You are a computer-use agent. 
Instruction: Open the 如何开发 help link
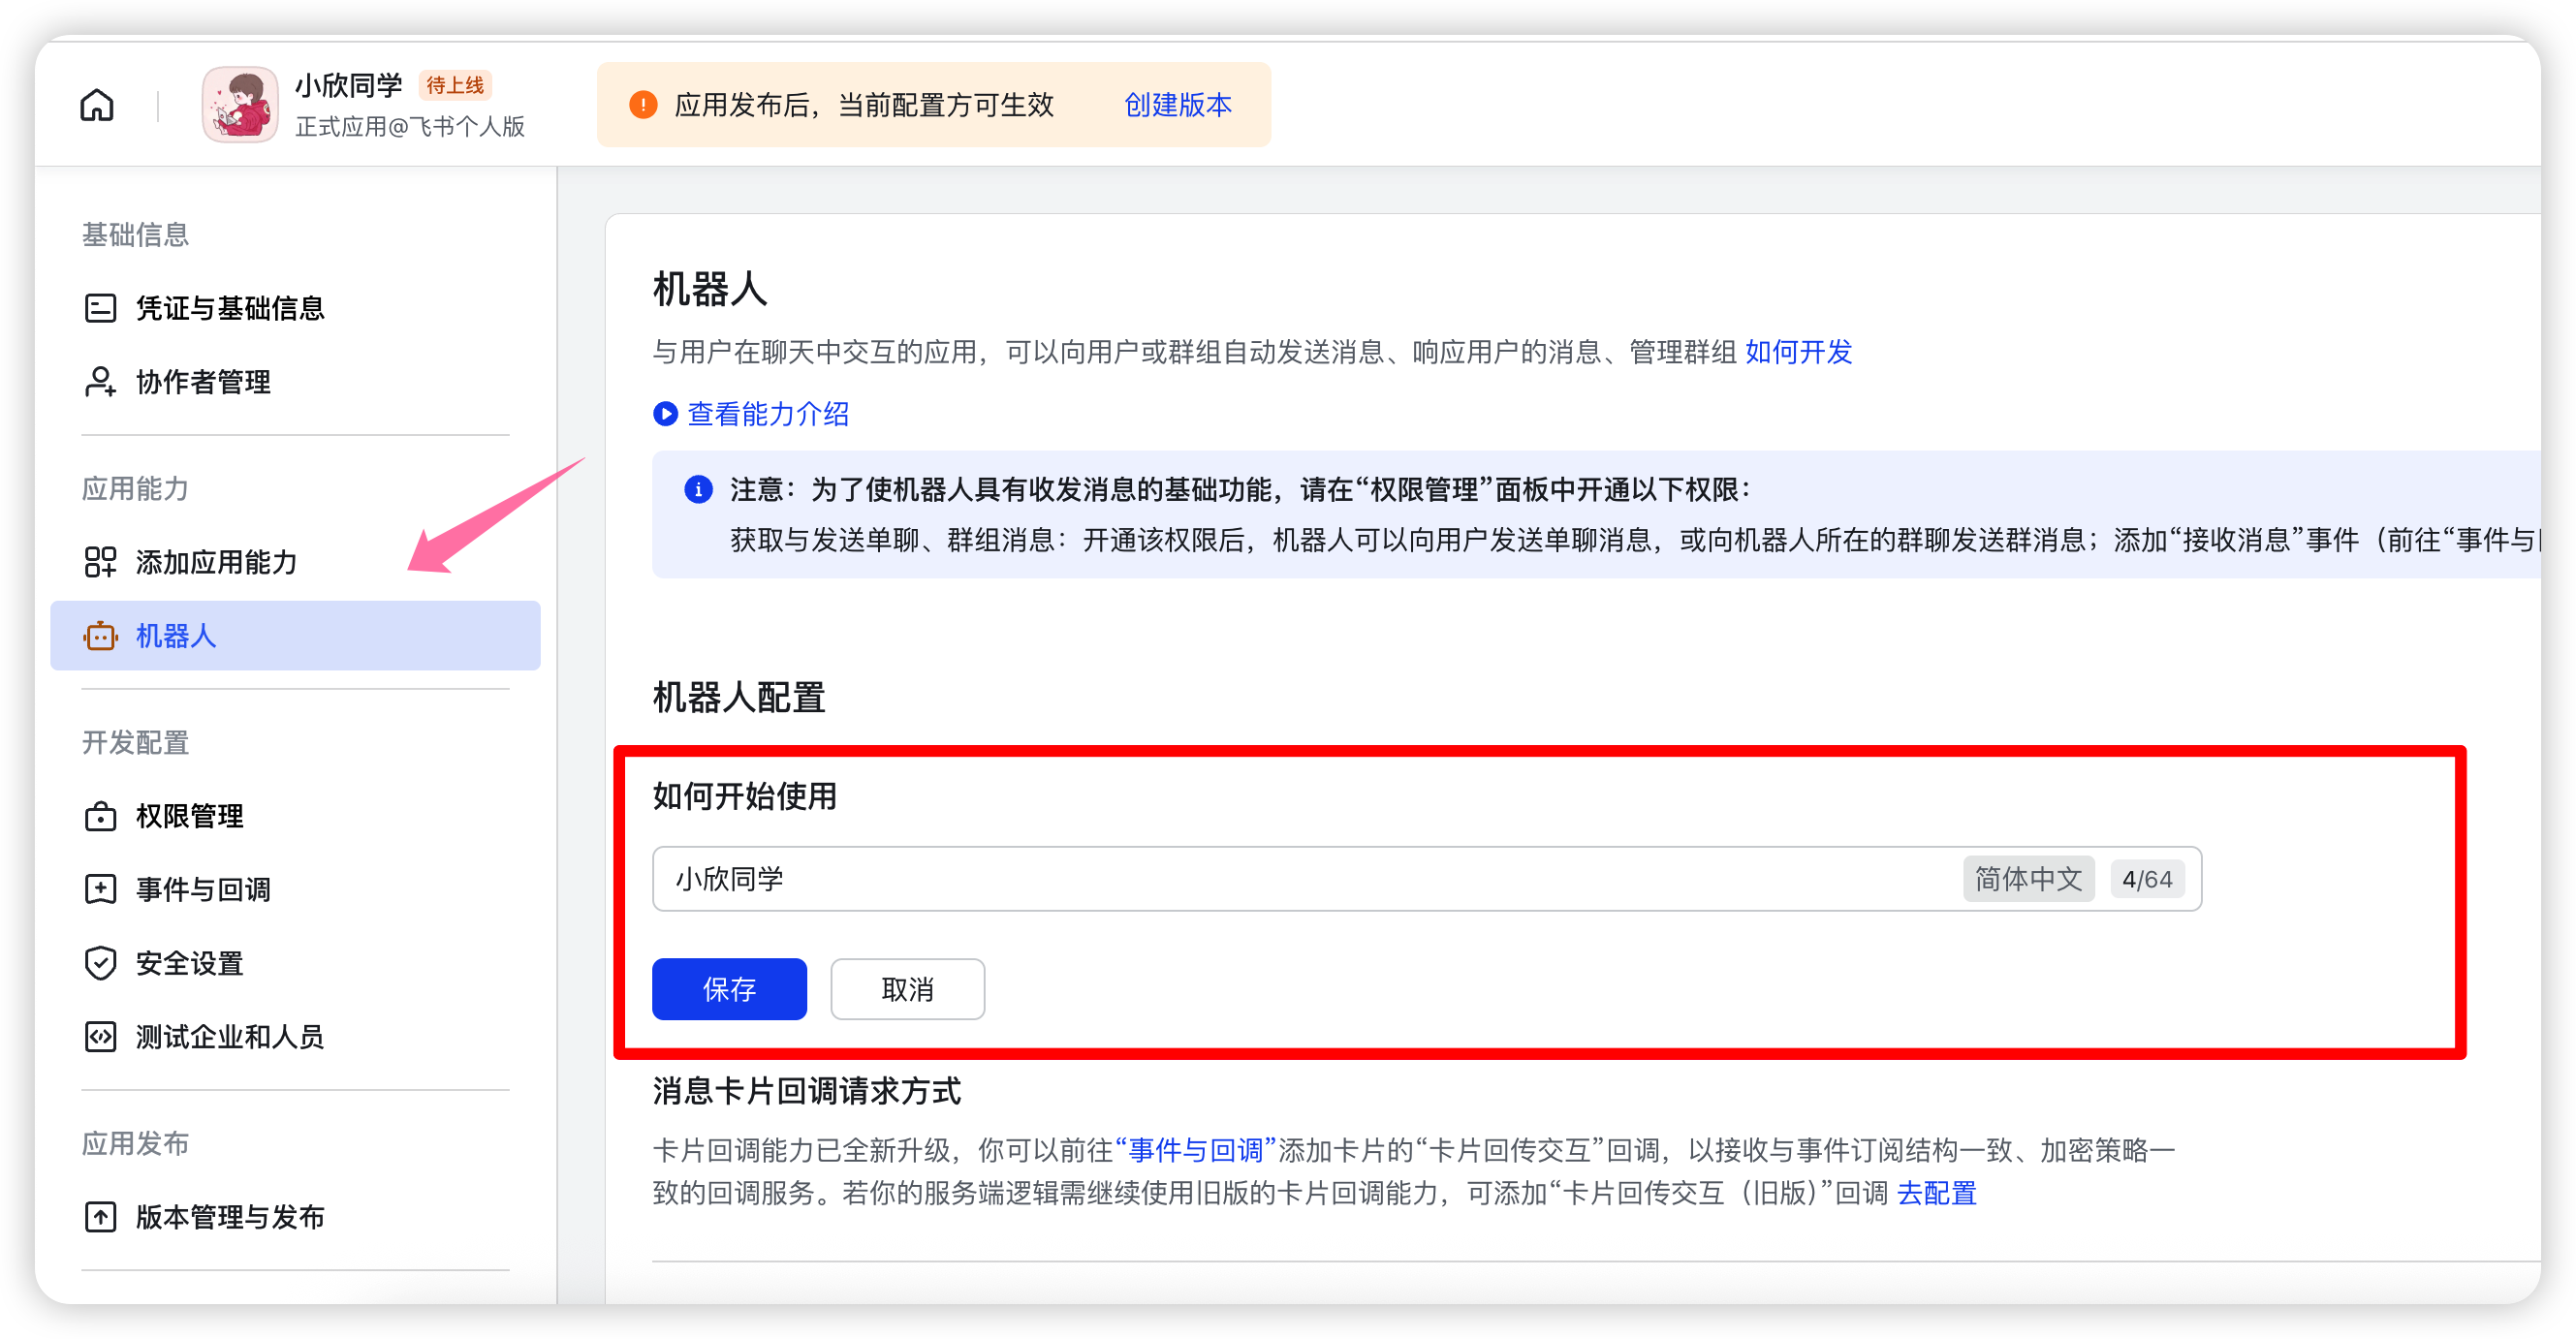(x=1798, y=352)
